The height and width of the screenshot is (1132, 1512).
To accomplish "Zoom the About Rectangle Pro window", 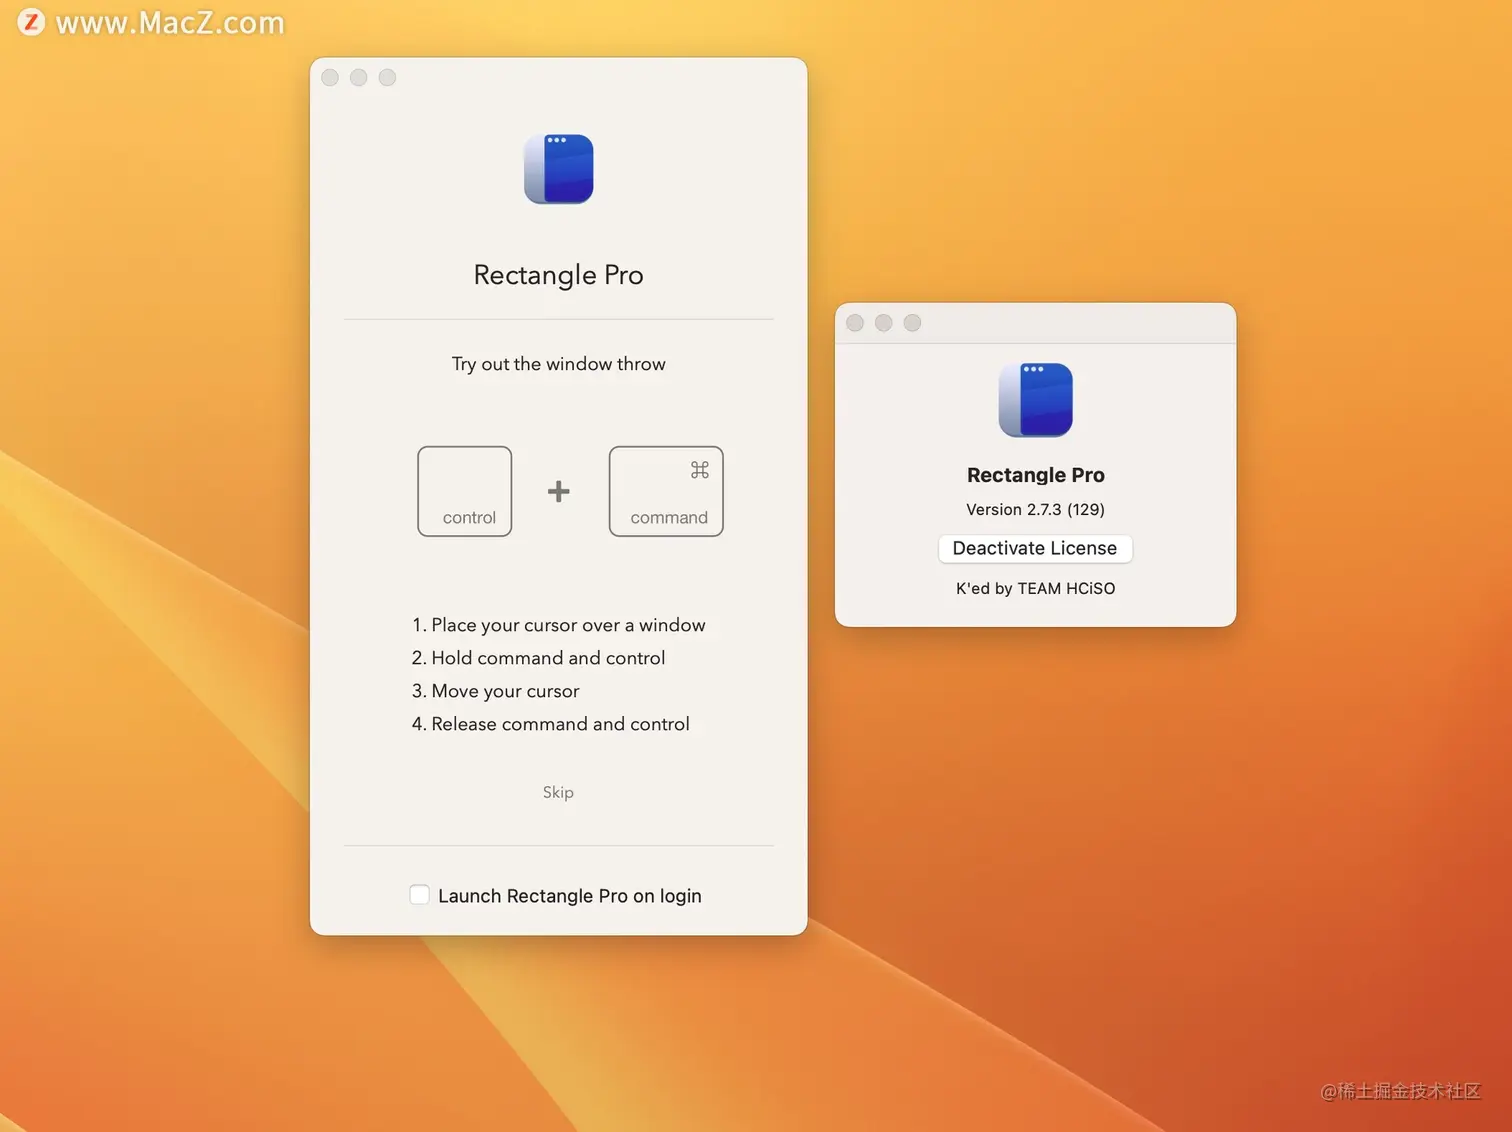I will coord(912,323).
